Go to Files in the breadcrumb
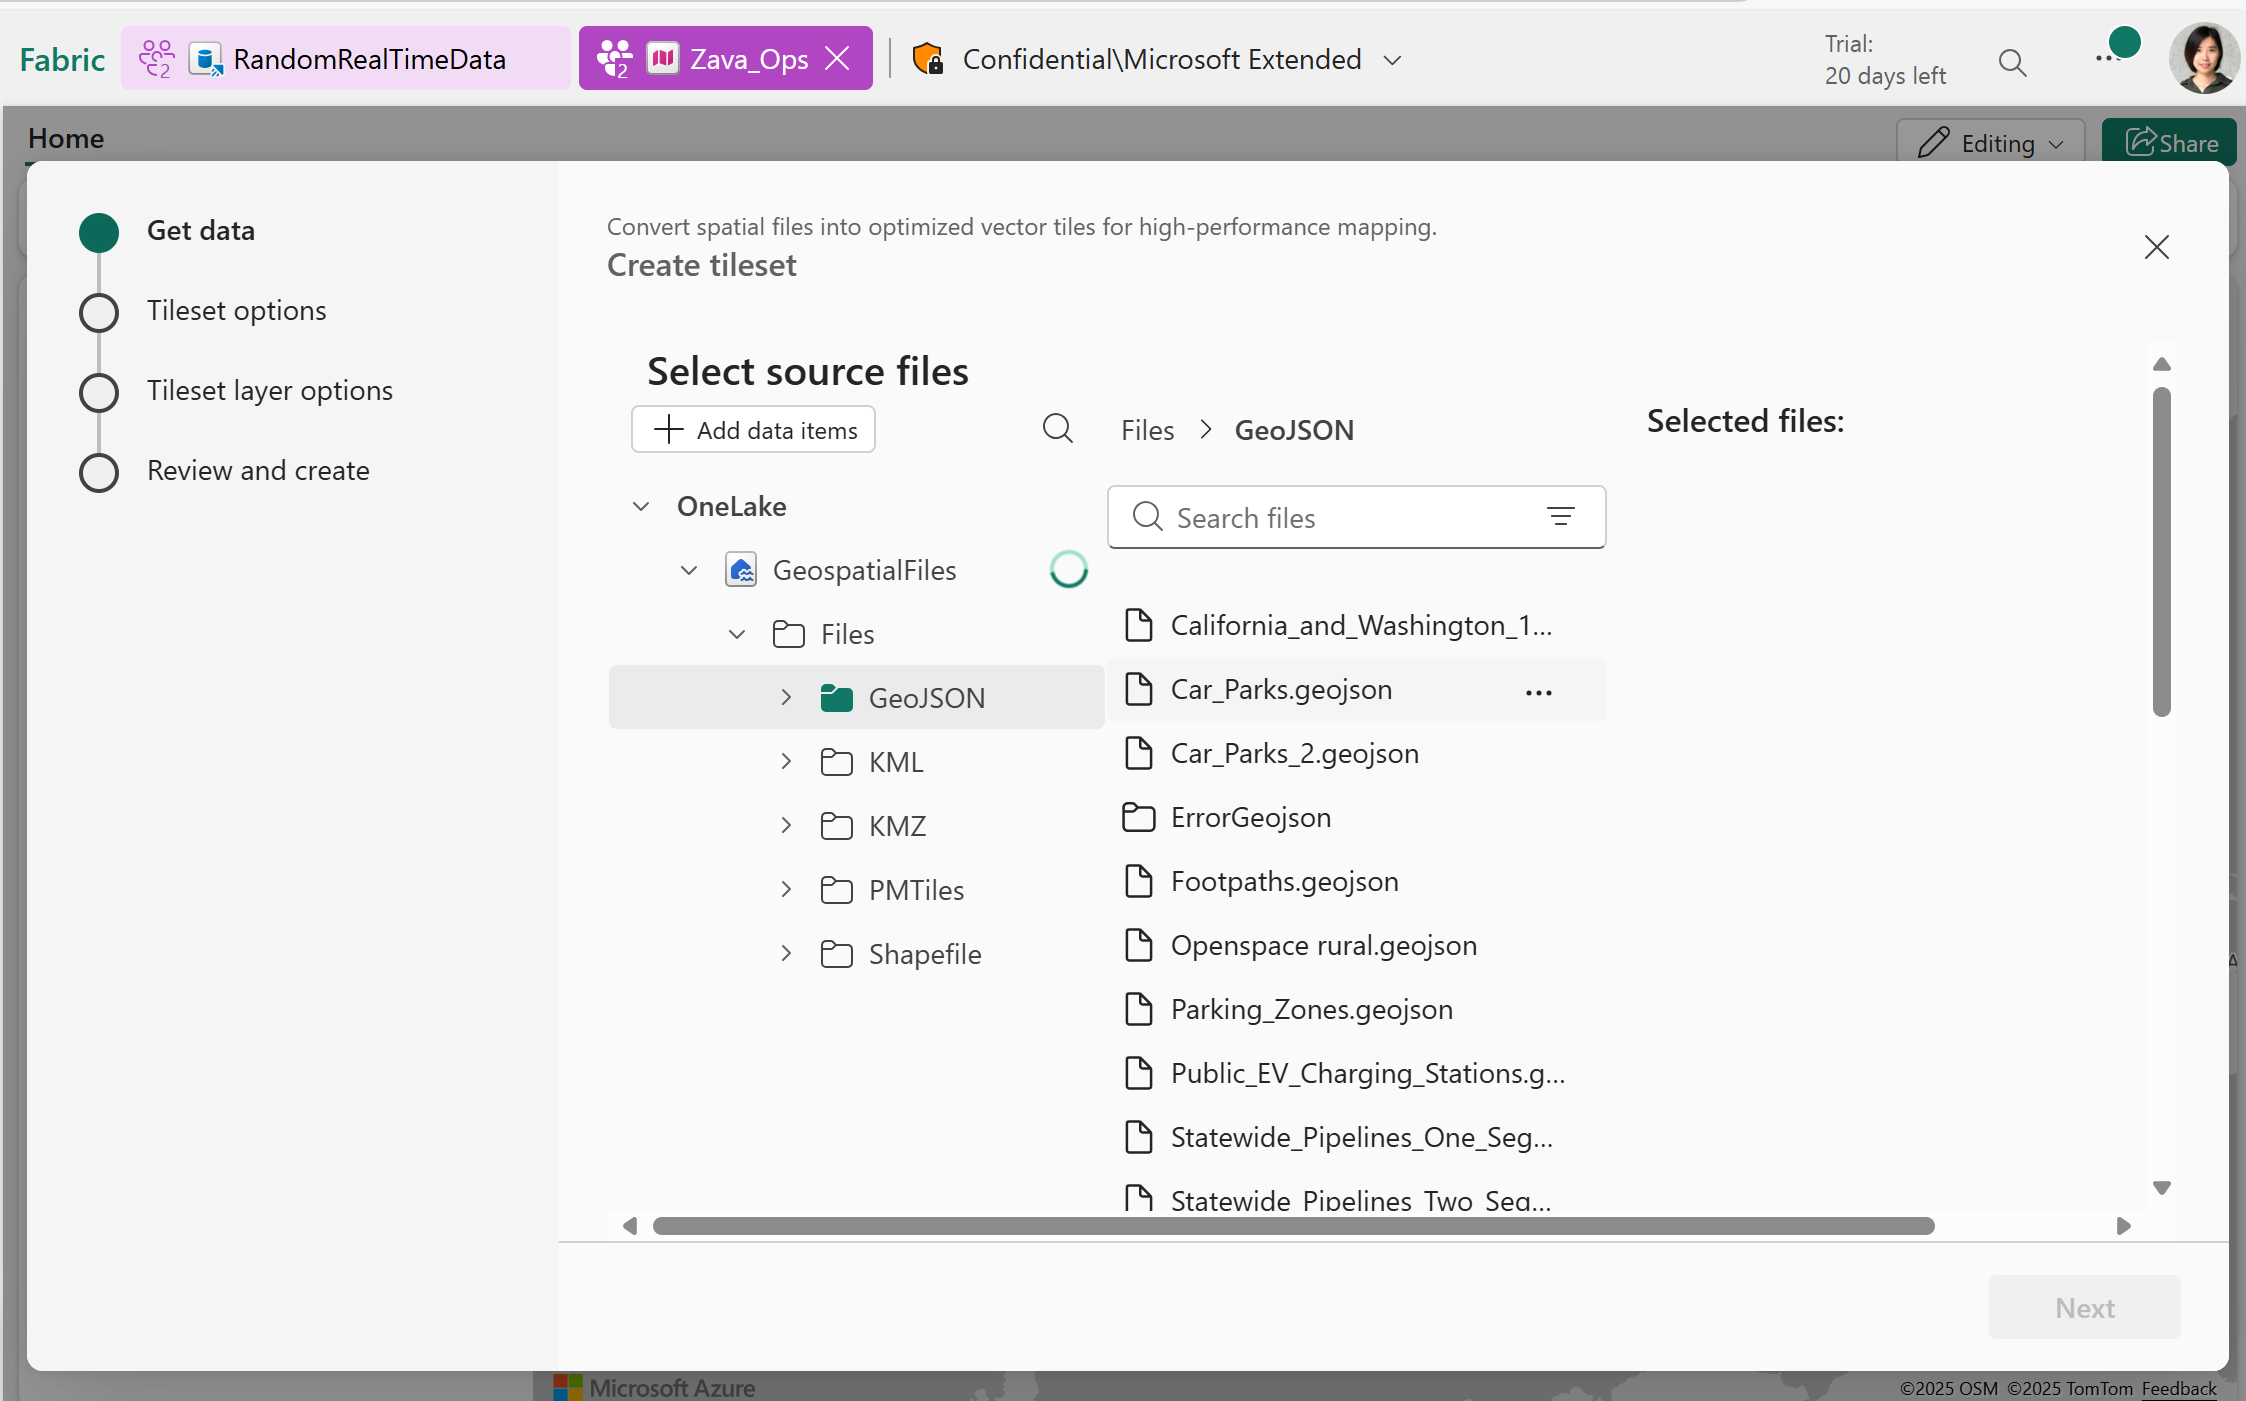This screenshot has width=2246, height=1401. pyautogui.click(x=1147, y=430)
